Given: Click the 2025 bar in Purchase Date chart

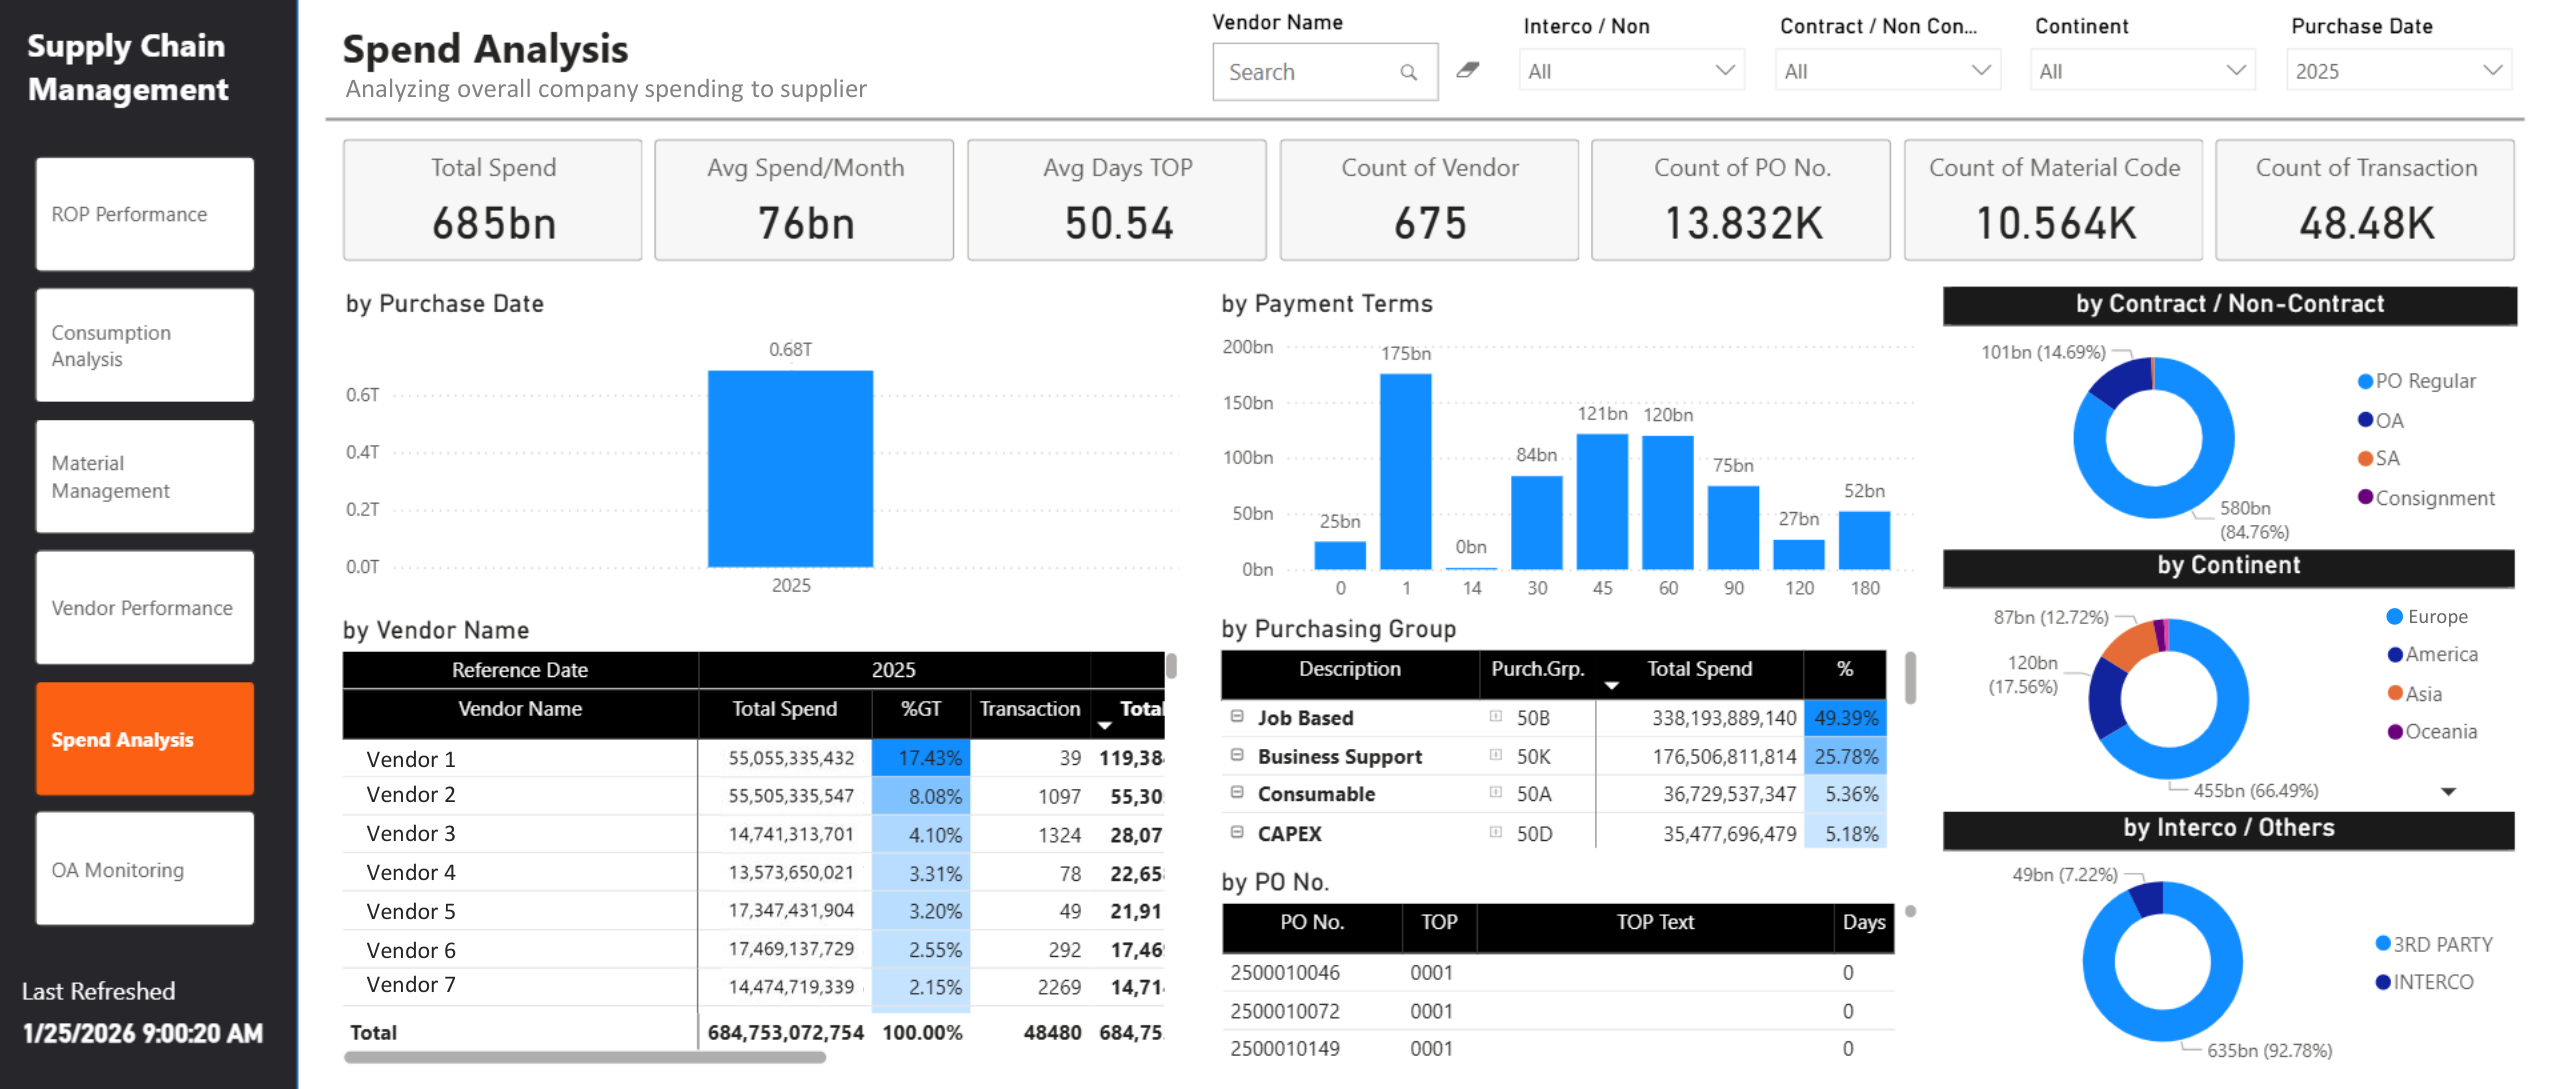Looking at the screenshot, I should coord(790,469).
